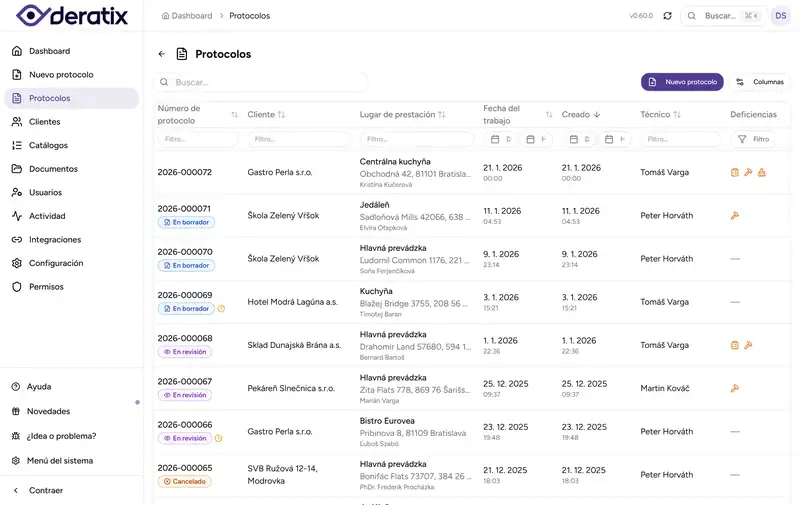800x505 pixels.
Task: Click the clock icon on protocol 2026-000069
Action: [221, 309]
